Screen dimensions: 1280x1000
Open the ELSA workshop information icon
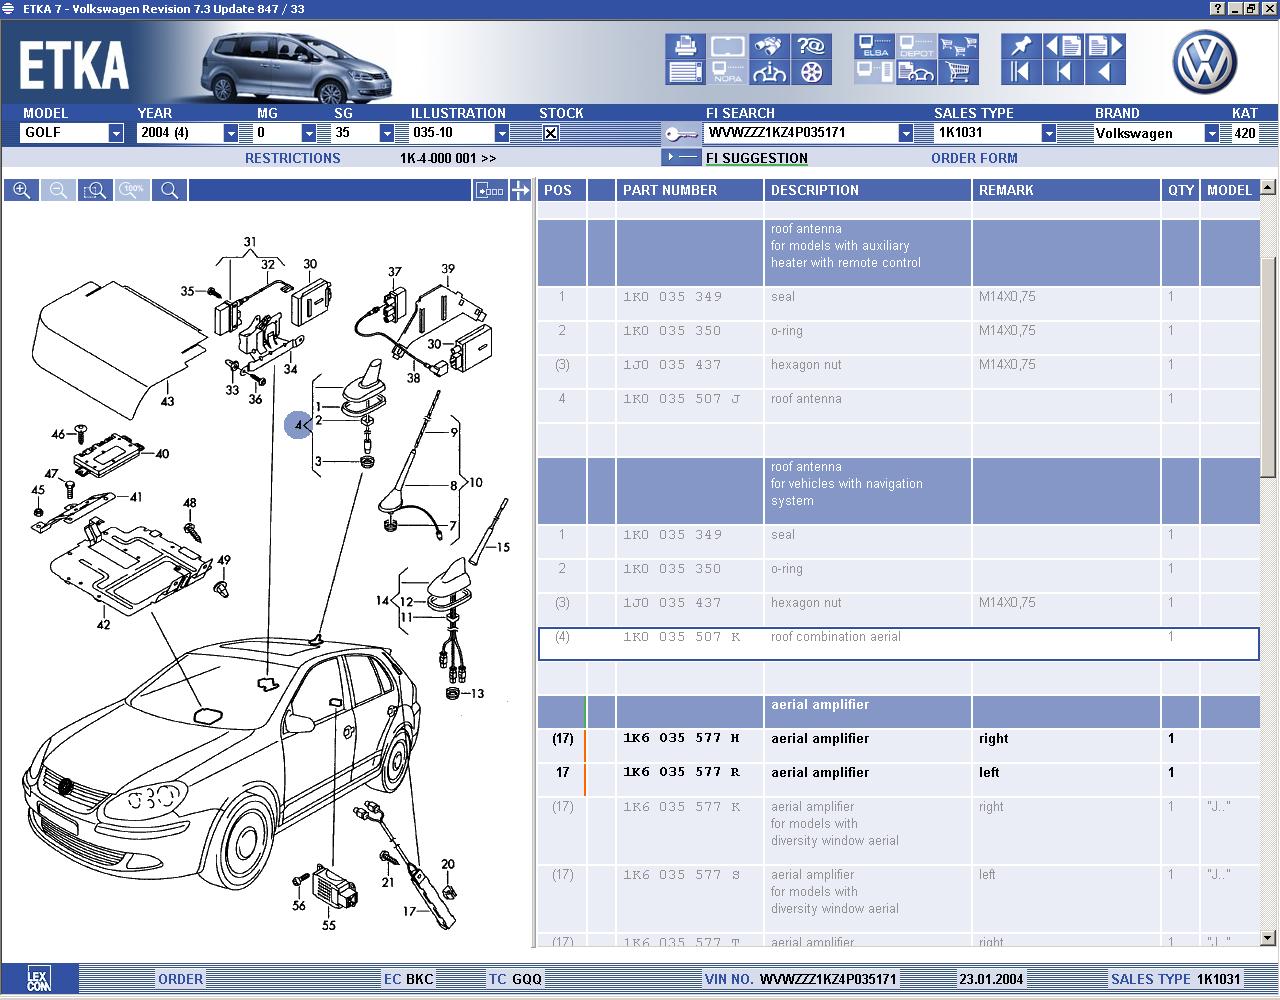click(874, 46)
